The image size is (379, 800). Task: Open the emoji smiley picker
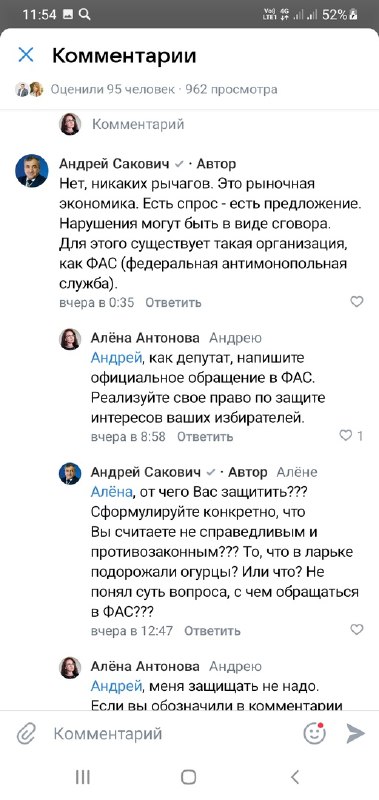pos(314,733)
